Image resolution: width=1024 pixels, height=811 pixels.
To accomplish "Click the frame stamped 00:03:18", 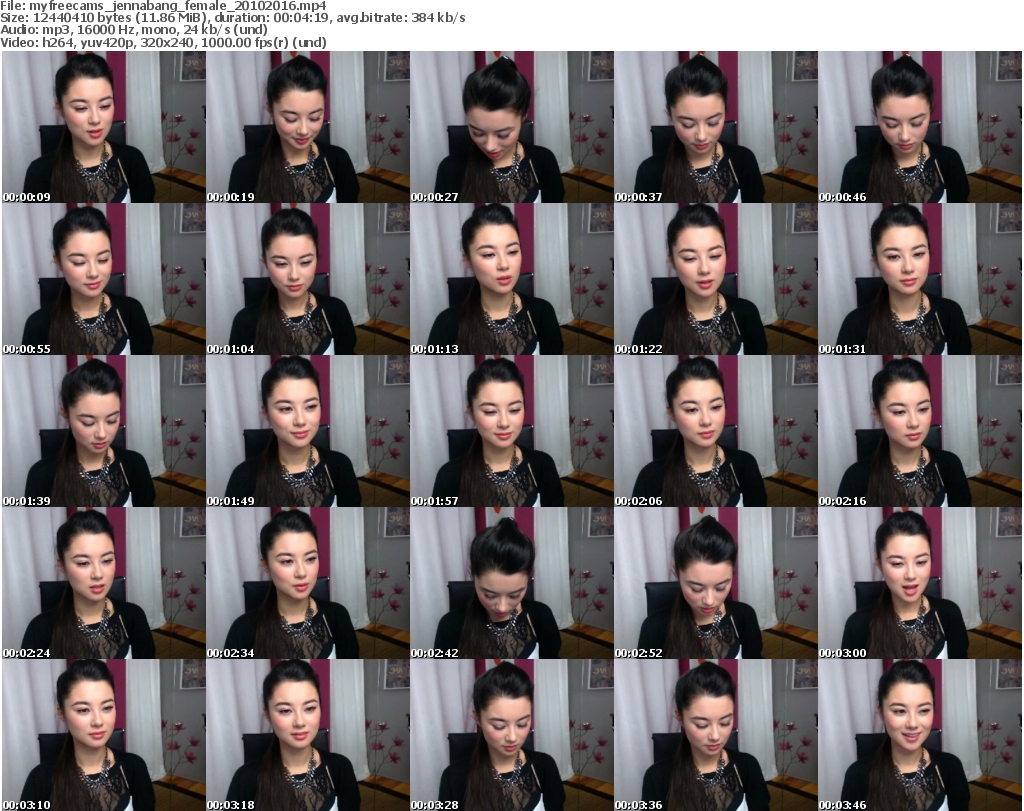I will pyautogui.click(x=308, y=735).
